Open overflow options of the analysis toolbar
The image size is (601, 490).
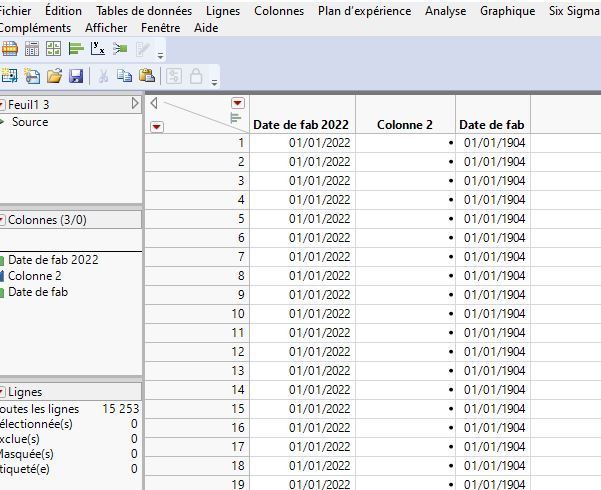[x=161, y=56]
